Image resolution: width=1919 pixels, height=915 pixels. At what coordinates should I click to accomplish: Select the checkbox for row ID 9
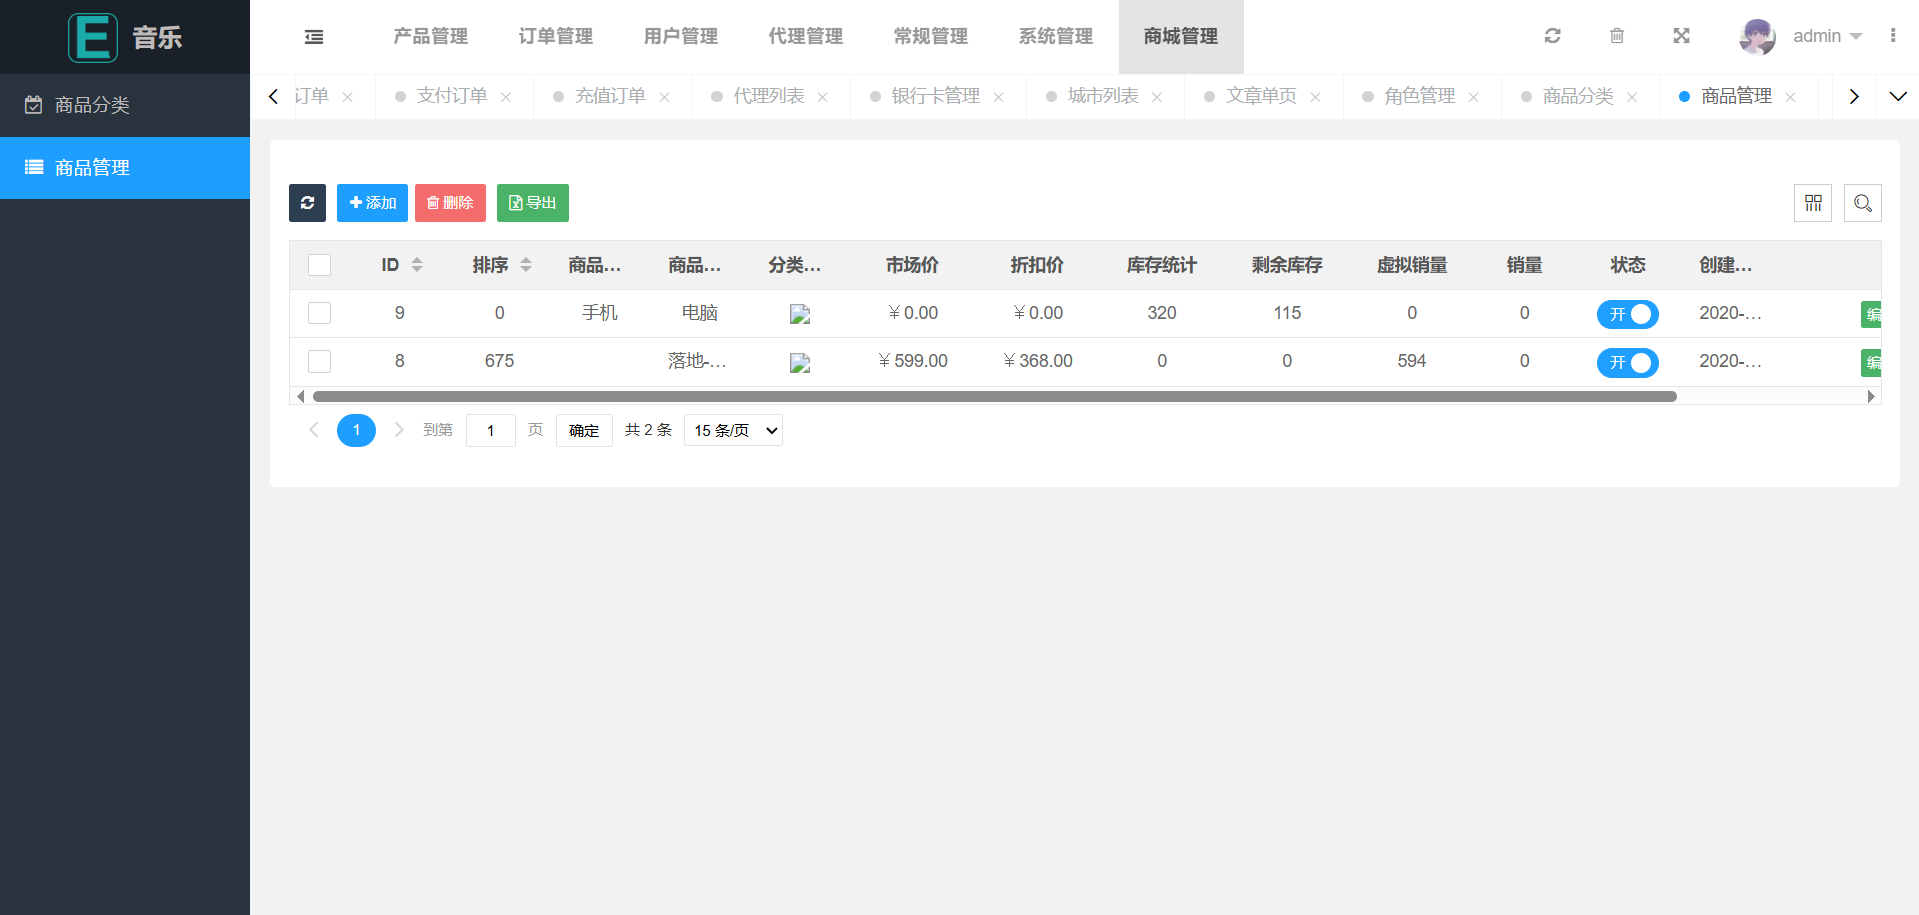[320, 313]
